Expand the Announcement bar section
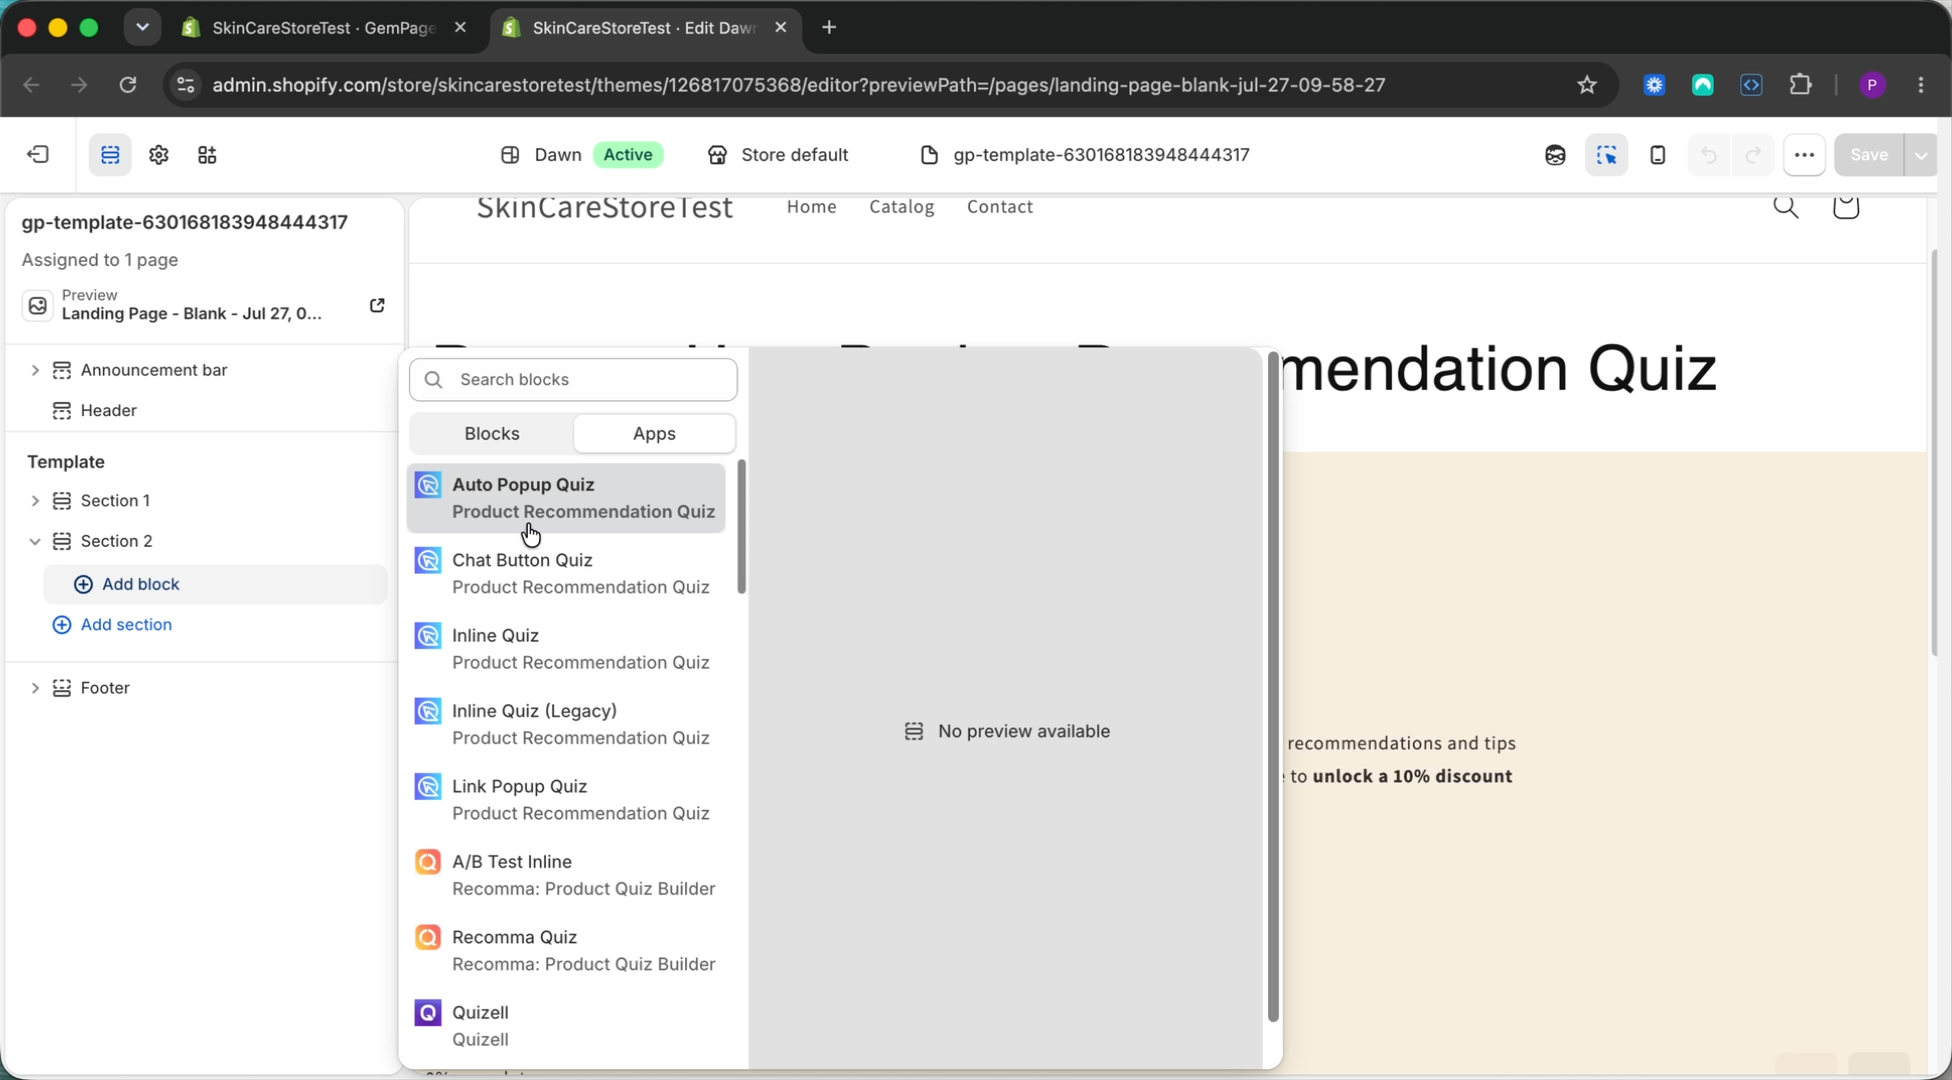The width and height of the screenshot is (1952, 1080). [35, 370]
